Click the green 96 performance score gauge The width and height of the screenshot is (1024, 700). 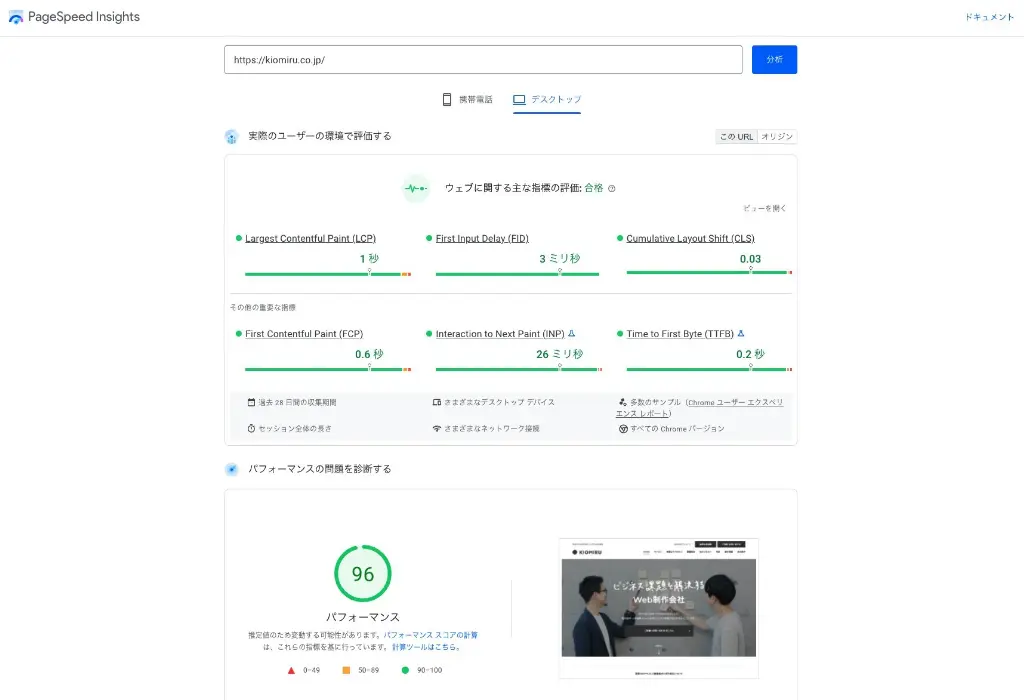[x=363, y=574]
